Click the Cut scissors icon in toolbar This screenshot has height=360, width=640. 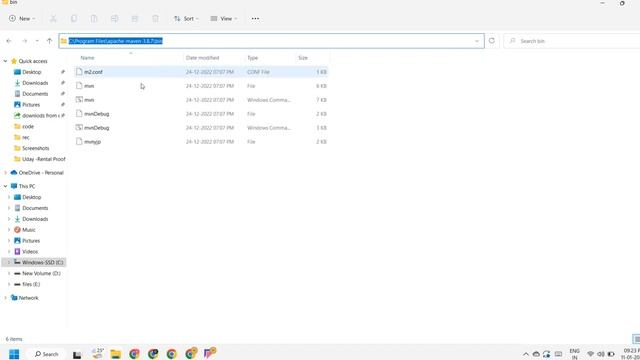53,18
